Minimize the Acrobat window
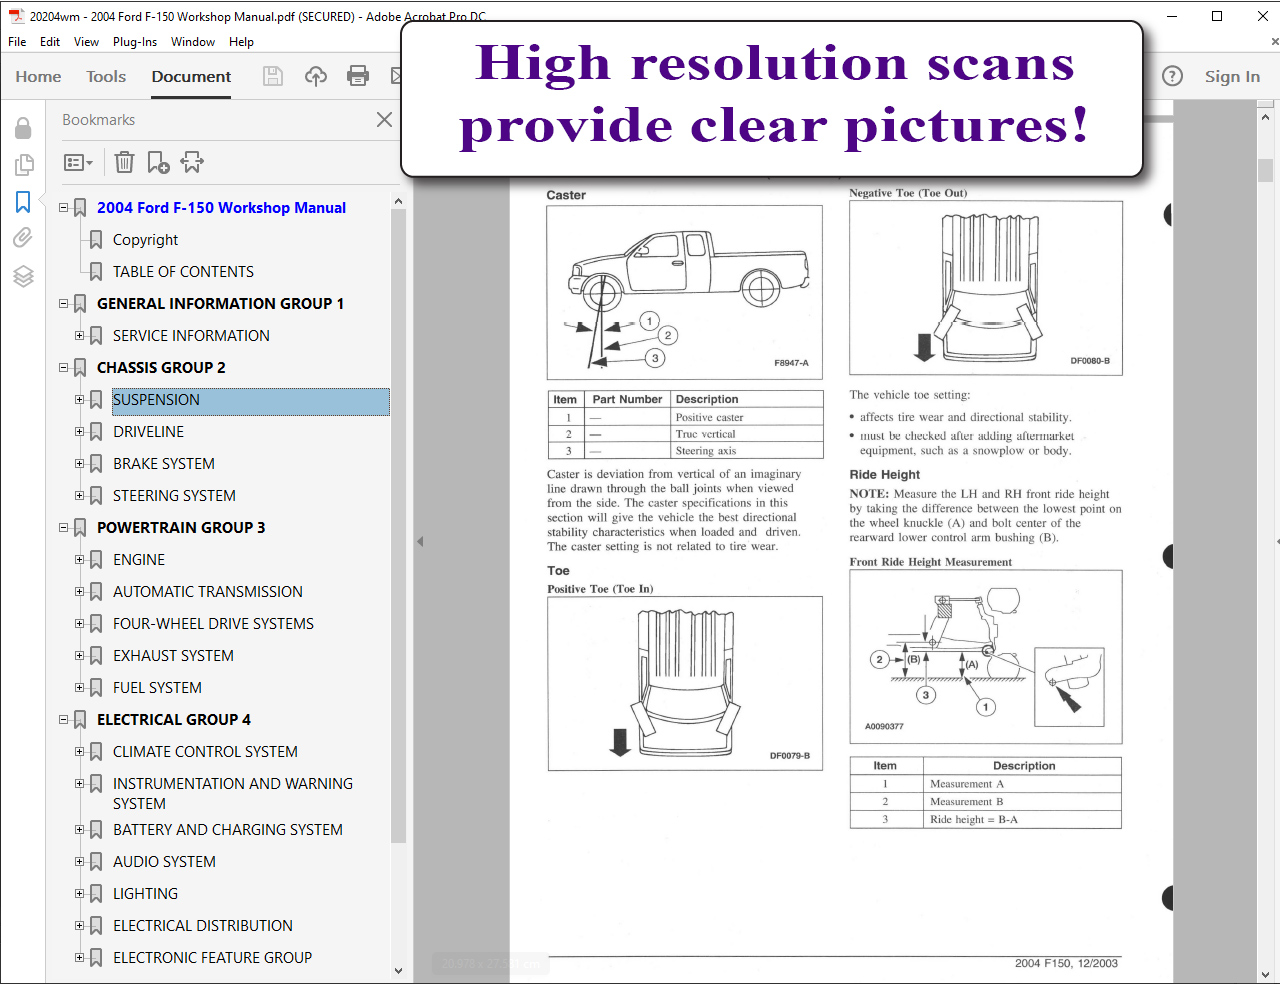The width and height of the screenshot is (1280, 984). click(x=1172, y=16)
